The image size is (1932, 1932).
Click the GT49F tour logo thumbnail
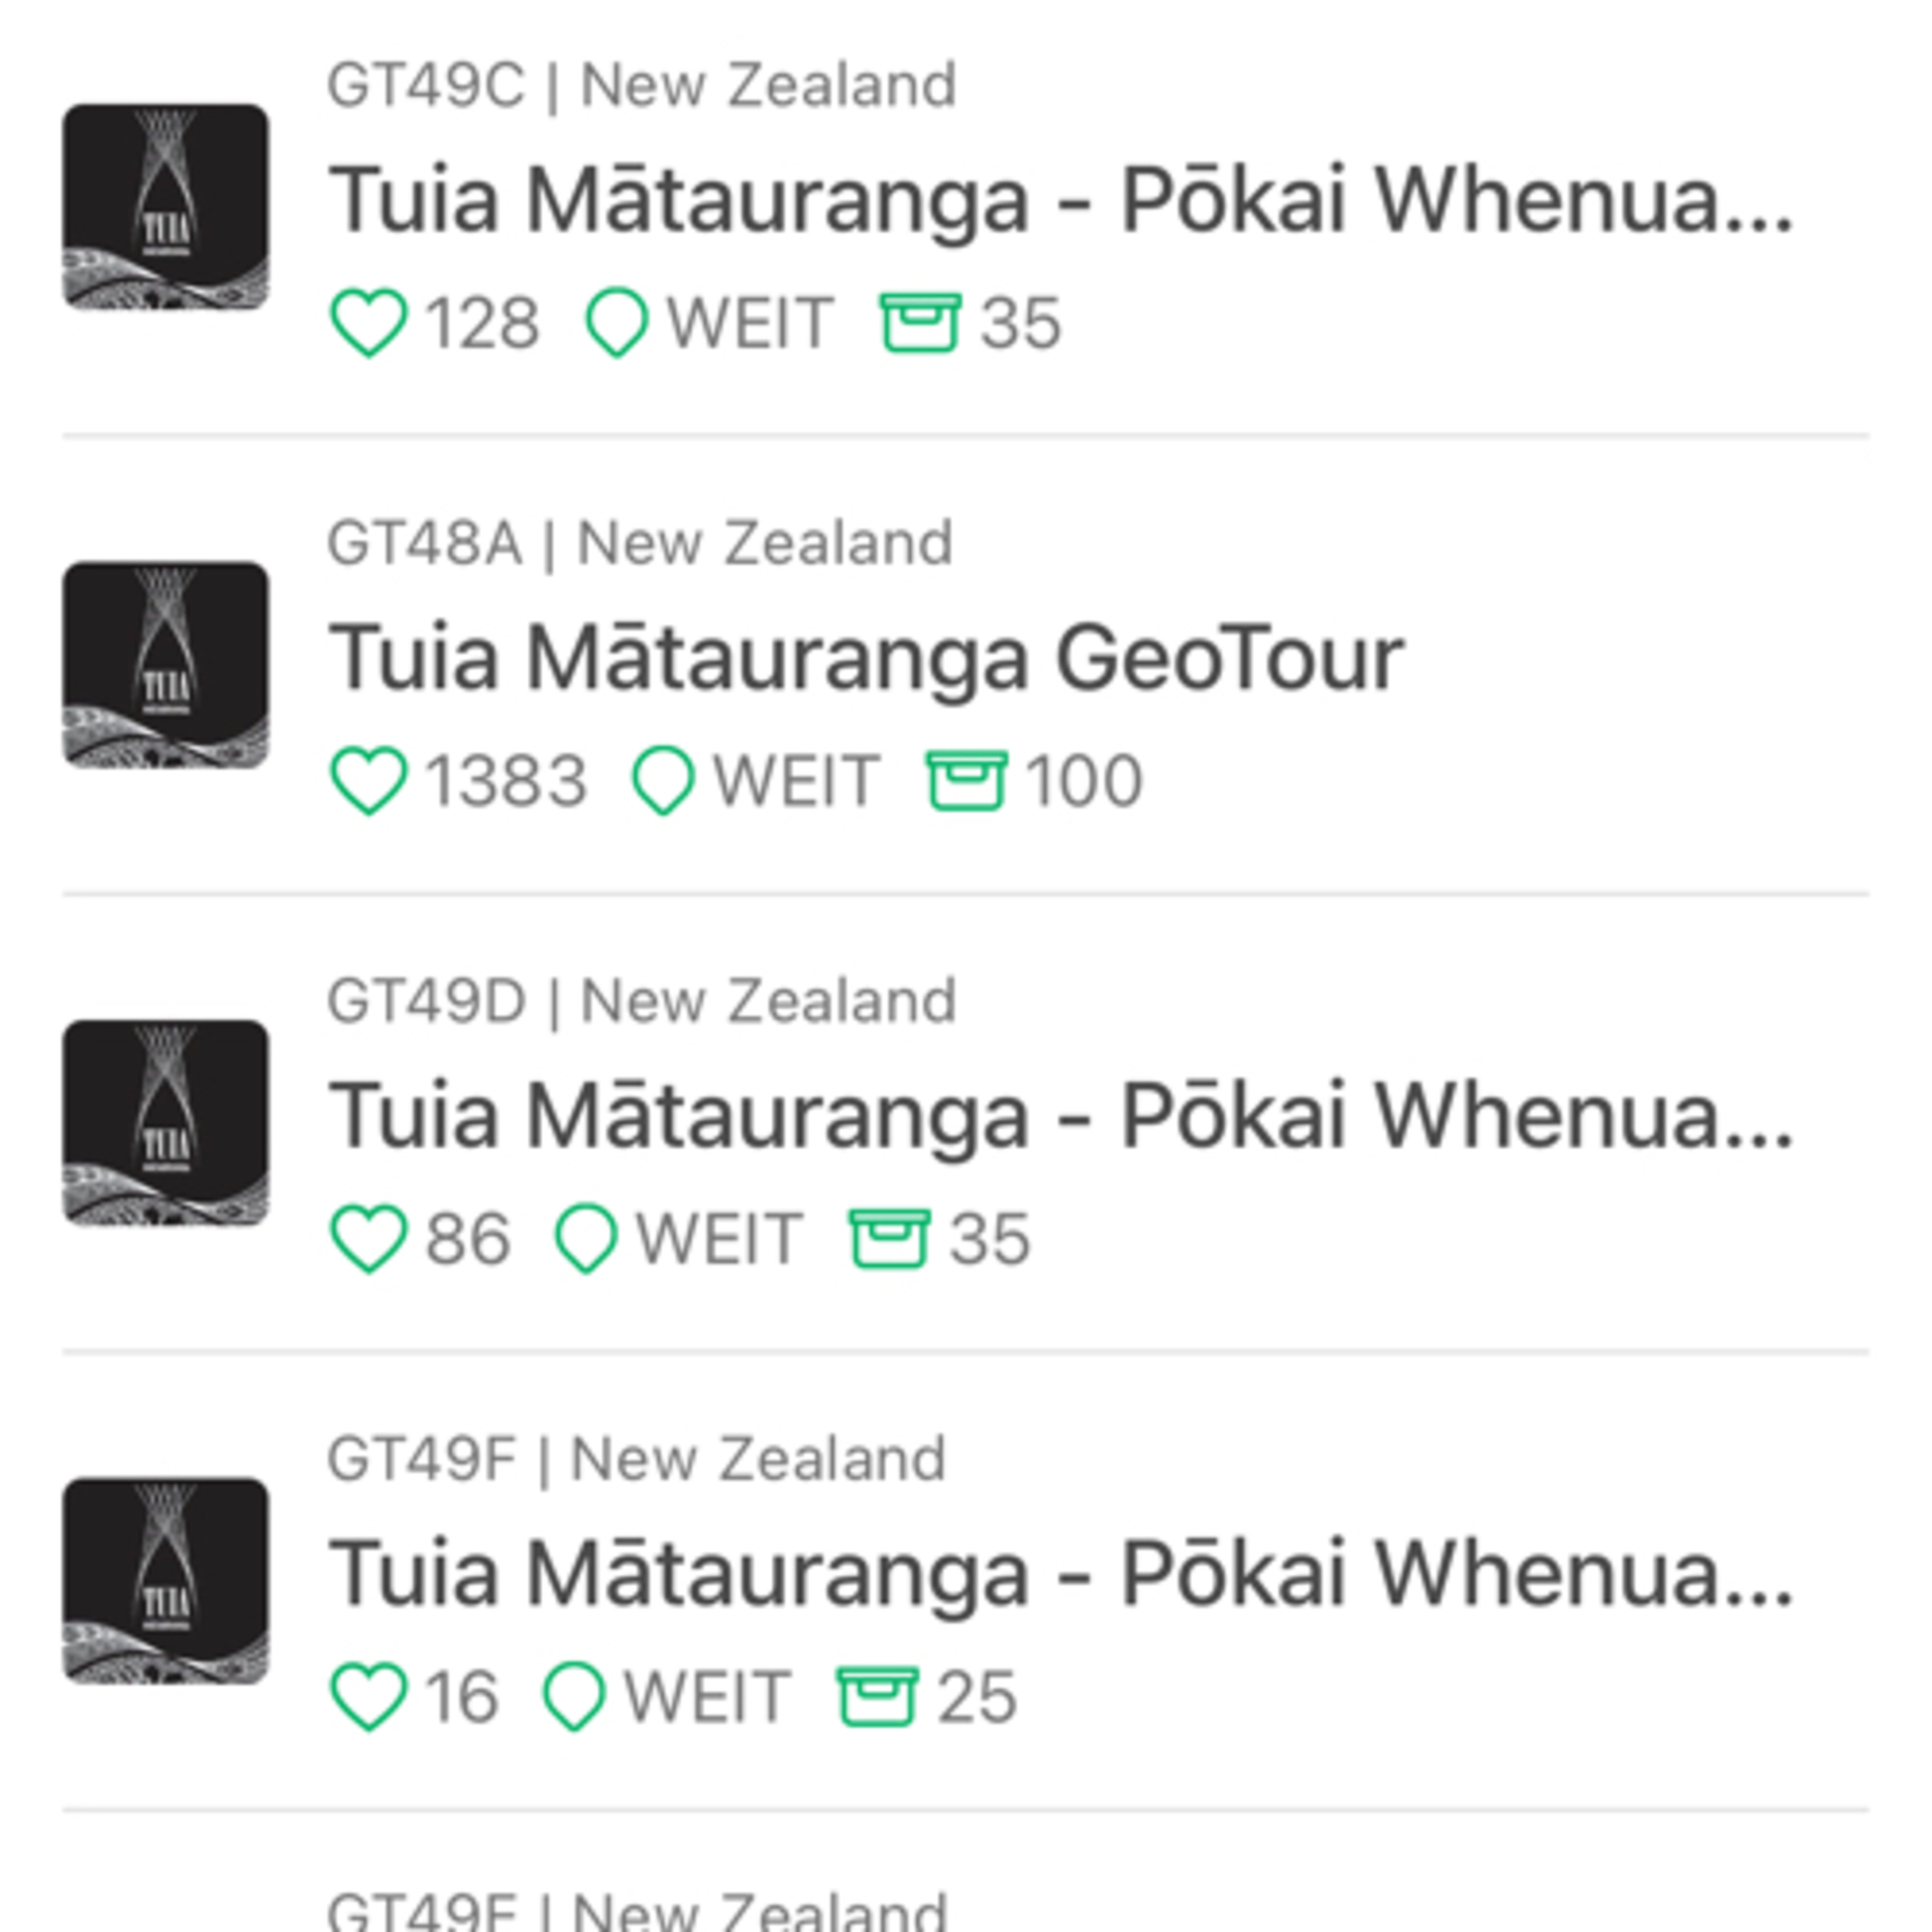pos(166,1581)
